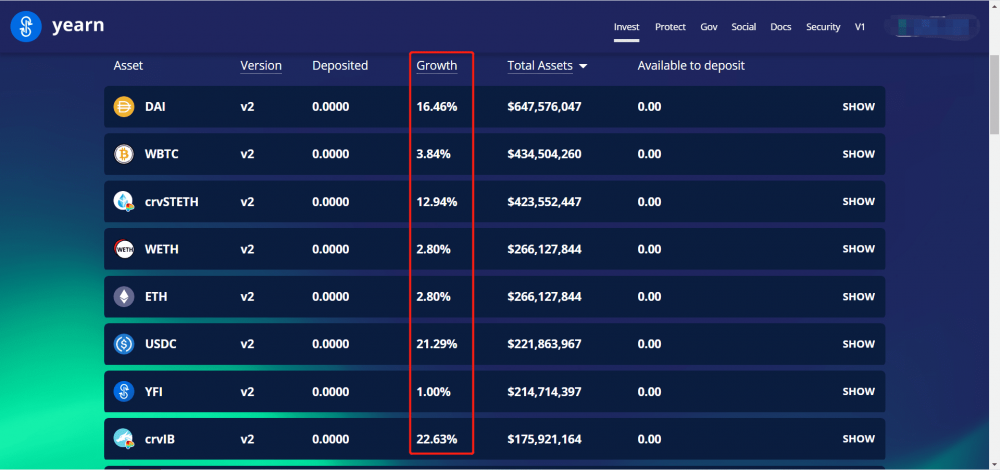Image resolution: width=1000 pixels, height=470 pixels.
Task: Expand the DAI vault with SHOW
Action: pos(858,107)
